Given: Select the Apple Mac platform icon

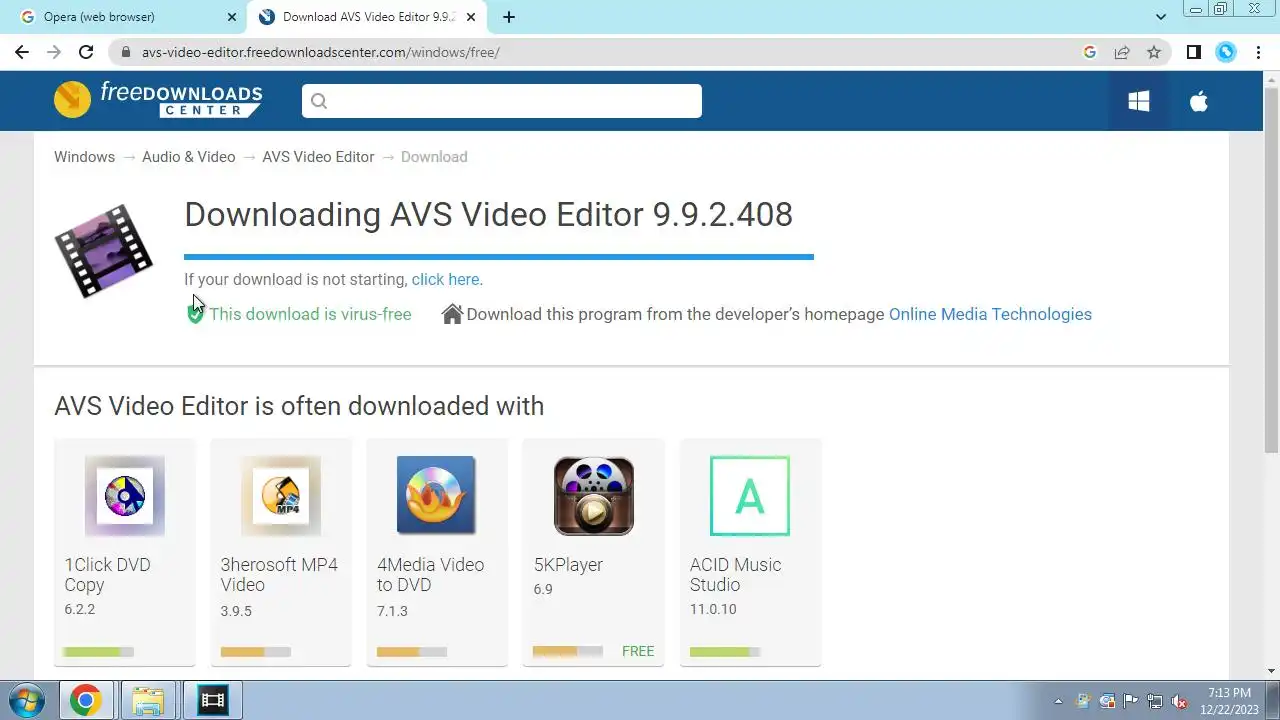Looking at the screenshot, I should pyautogui.click(x=1198, y=101).
